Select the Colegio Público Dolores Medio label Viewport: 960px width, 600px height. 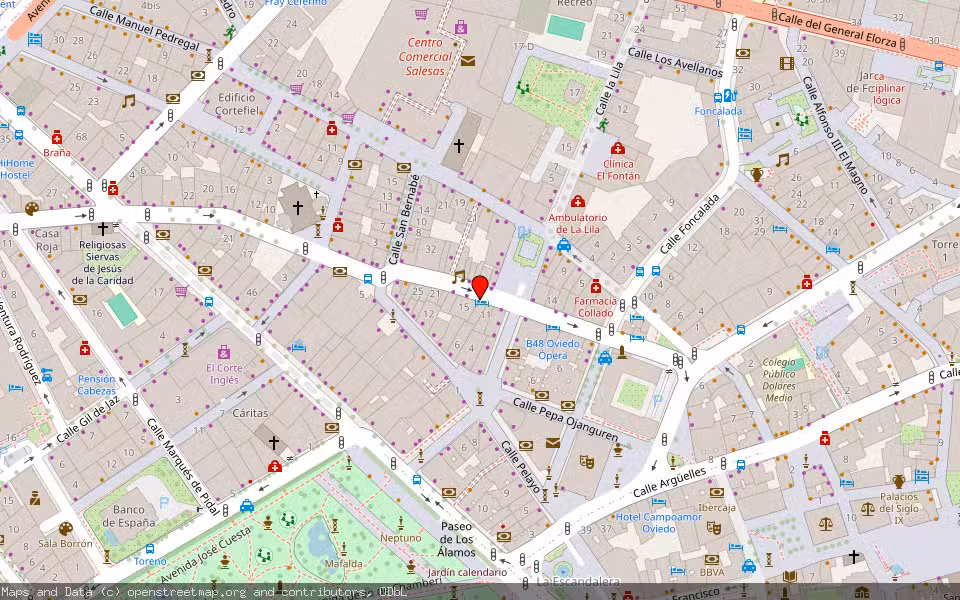pyautogui.click(x=779, y=380)
